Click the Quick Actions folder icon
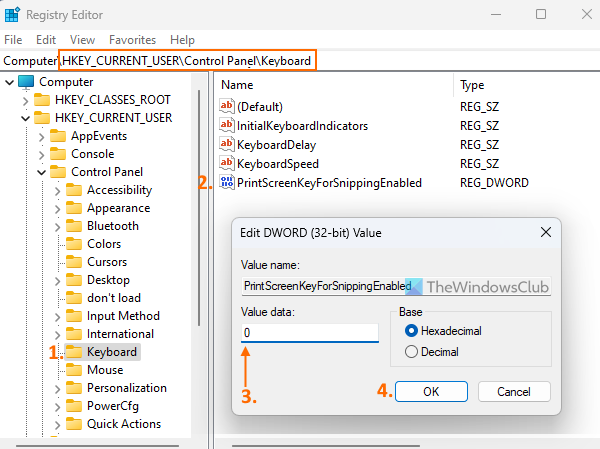This screenshot has width=600, height=449. 74,424
